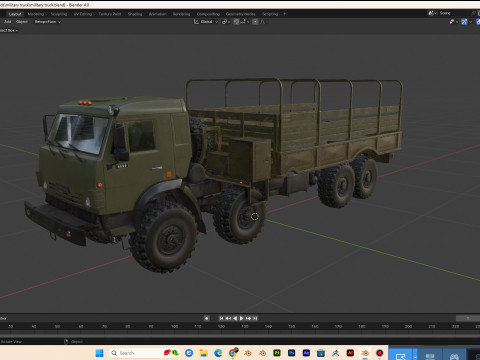
Task: Switch to the Shading workspace
Action: [135, 14]
